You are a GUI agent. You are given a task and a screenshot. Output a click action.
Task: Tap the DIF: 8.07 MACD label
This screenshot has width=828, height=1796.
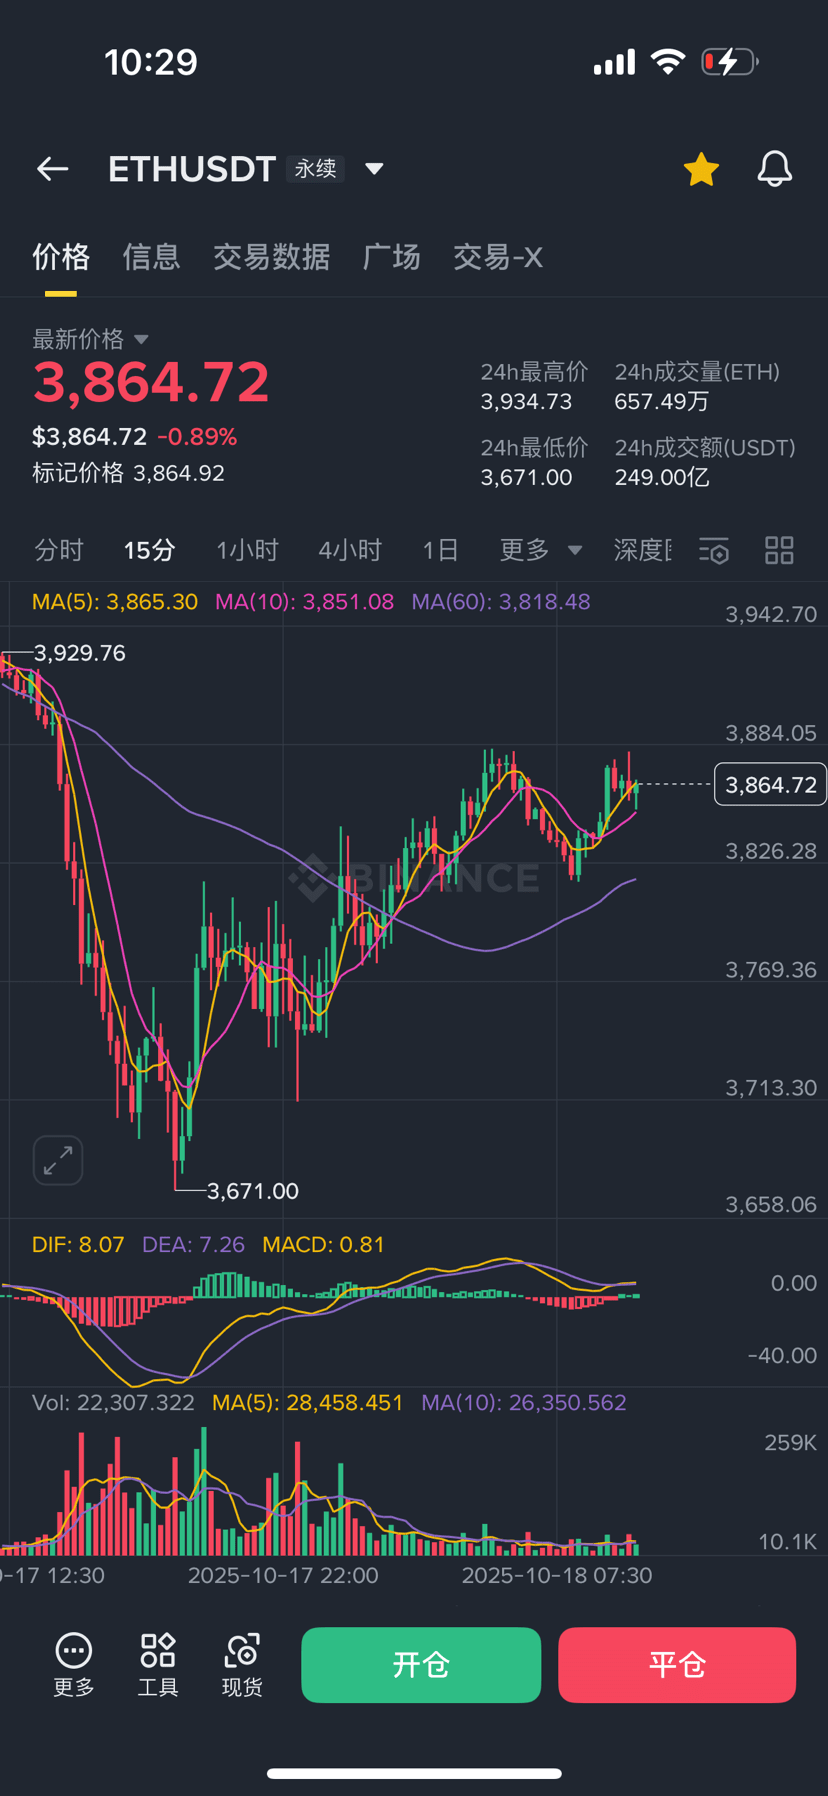point(78,1245)
